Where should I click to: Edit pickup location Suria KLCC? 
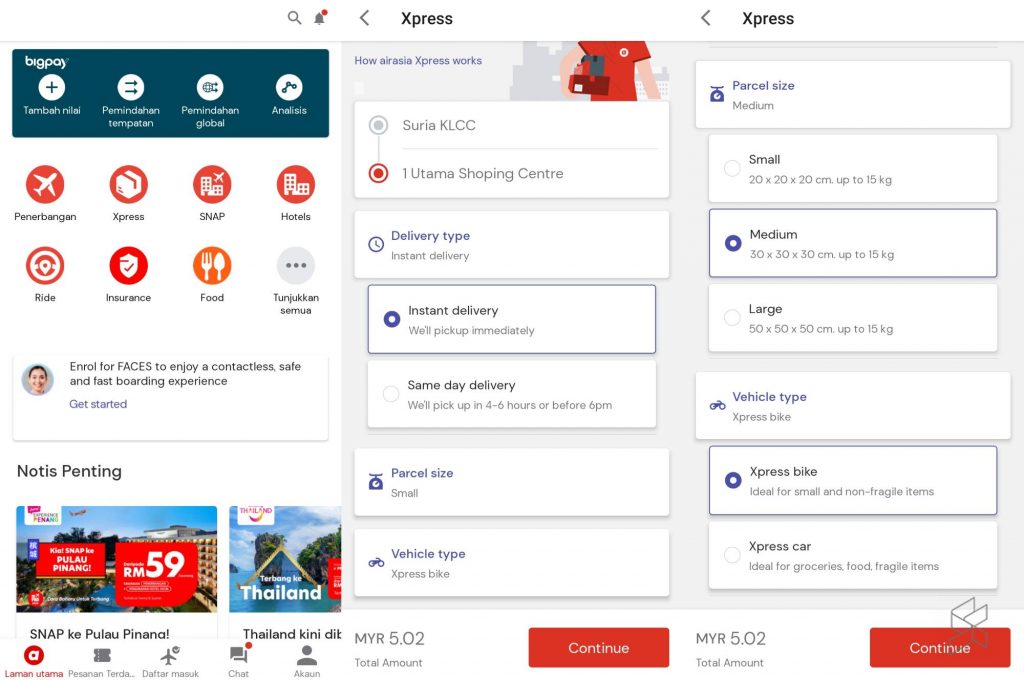coord(511,125)
